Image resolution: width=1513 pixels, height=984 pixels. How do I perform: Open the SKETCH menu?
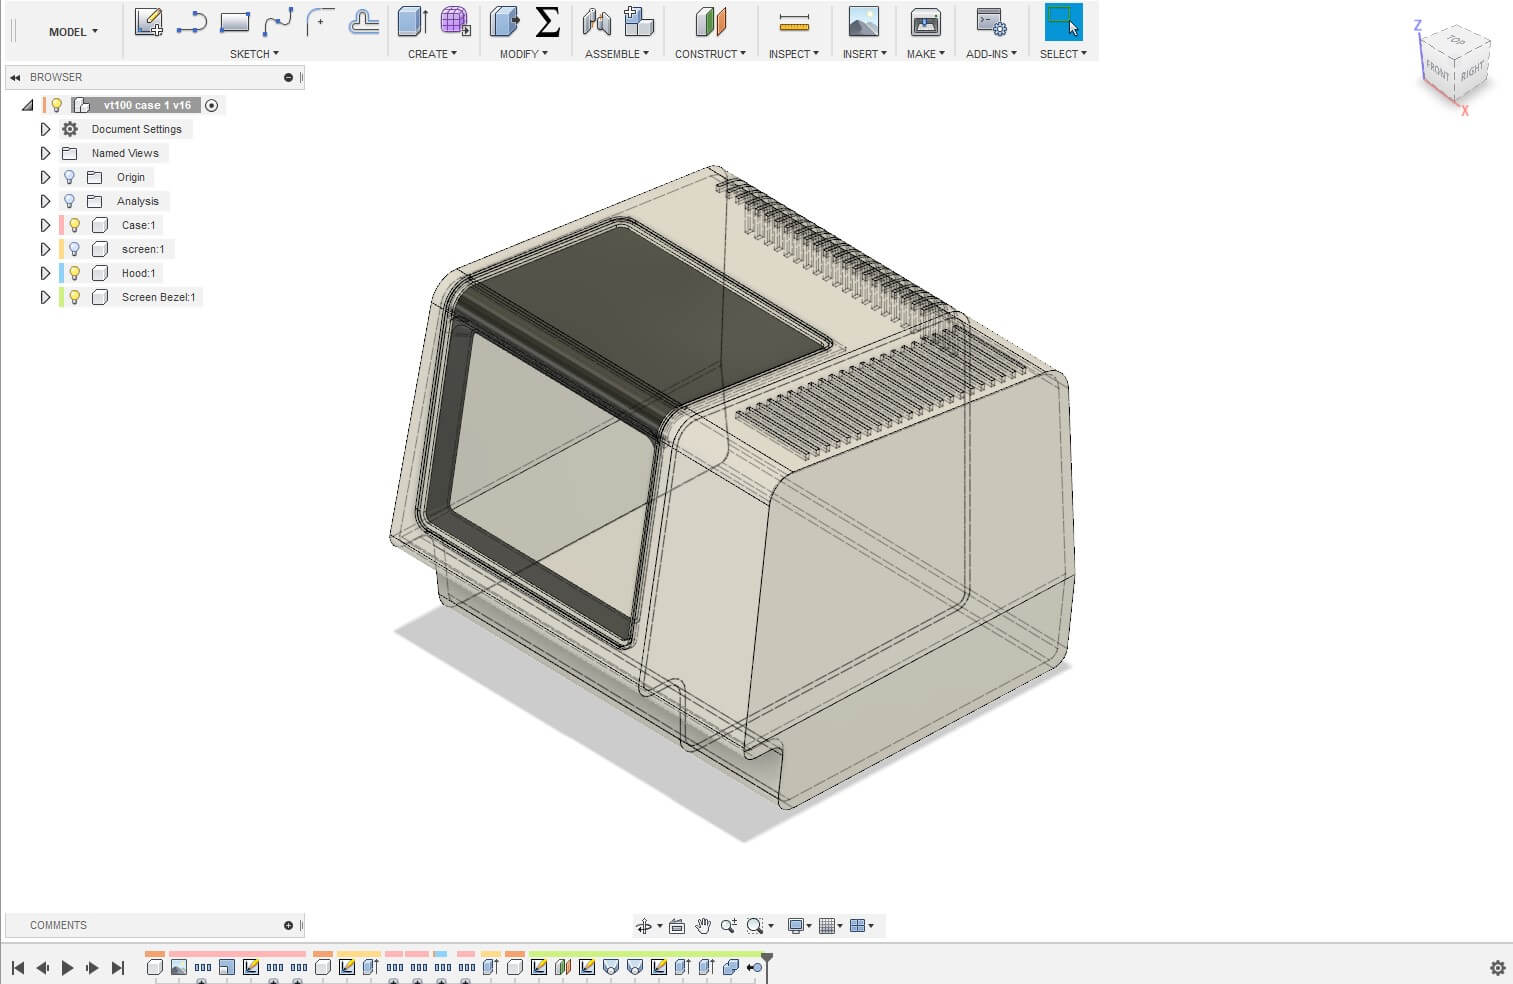click(254, 54)
